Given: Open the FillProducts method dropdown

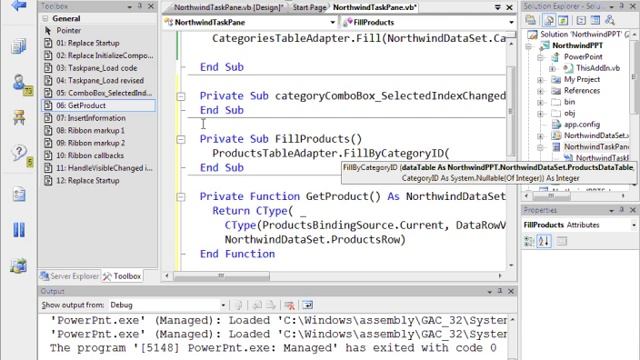Looking at the screenshot, I should (x=511, y=22).
